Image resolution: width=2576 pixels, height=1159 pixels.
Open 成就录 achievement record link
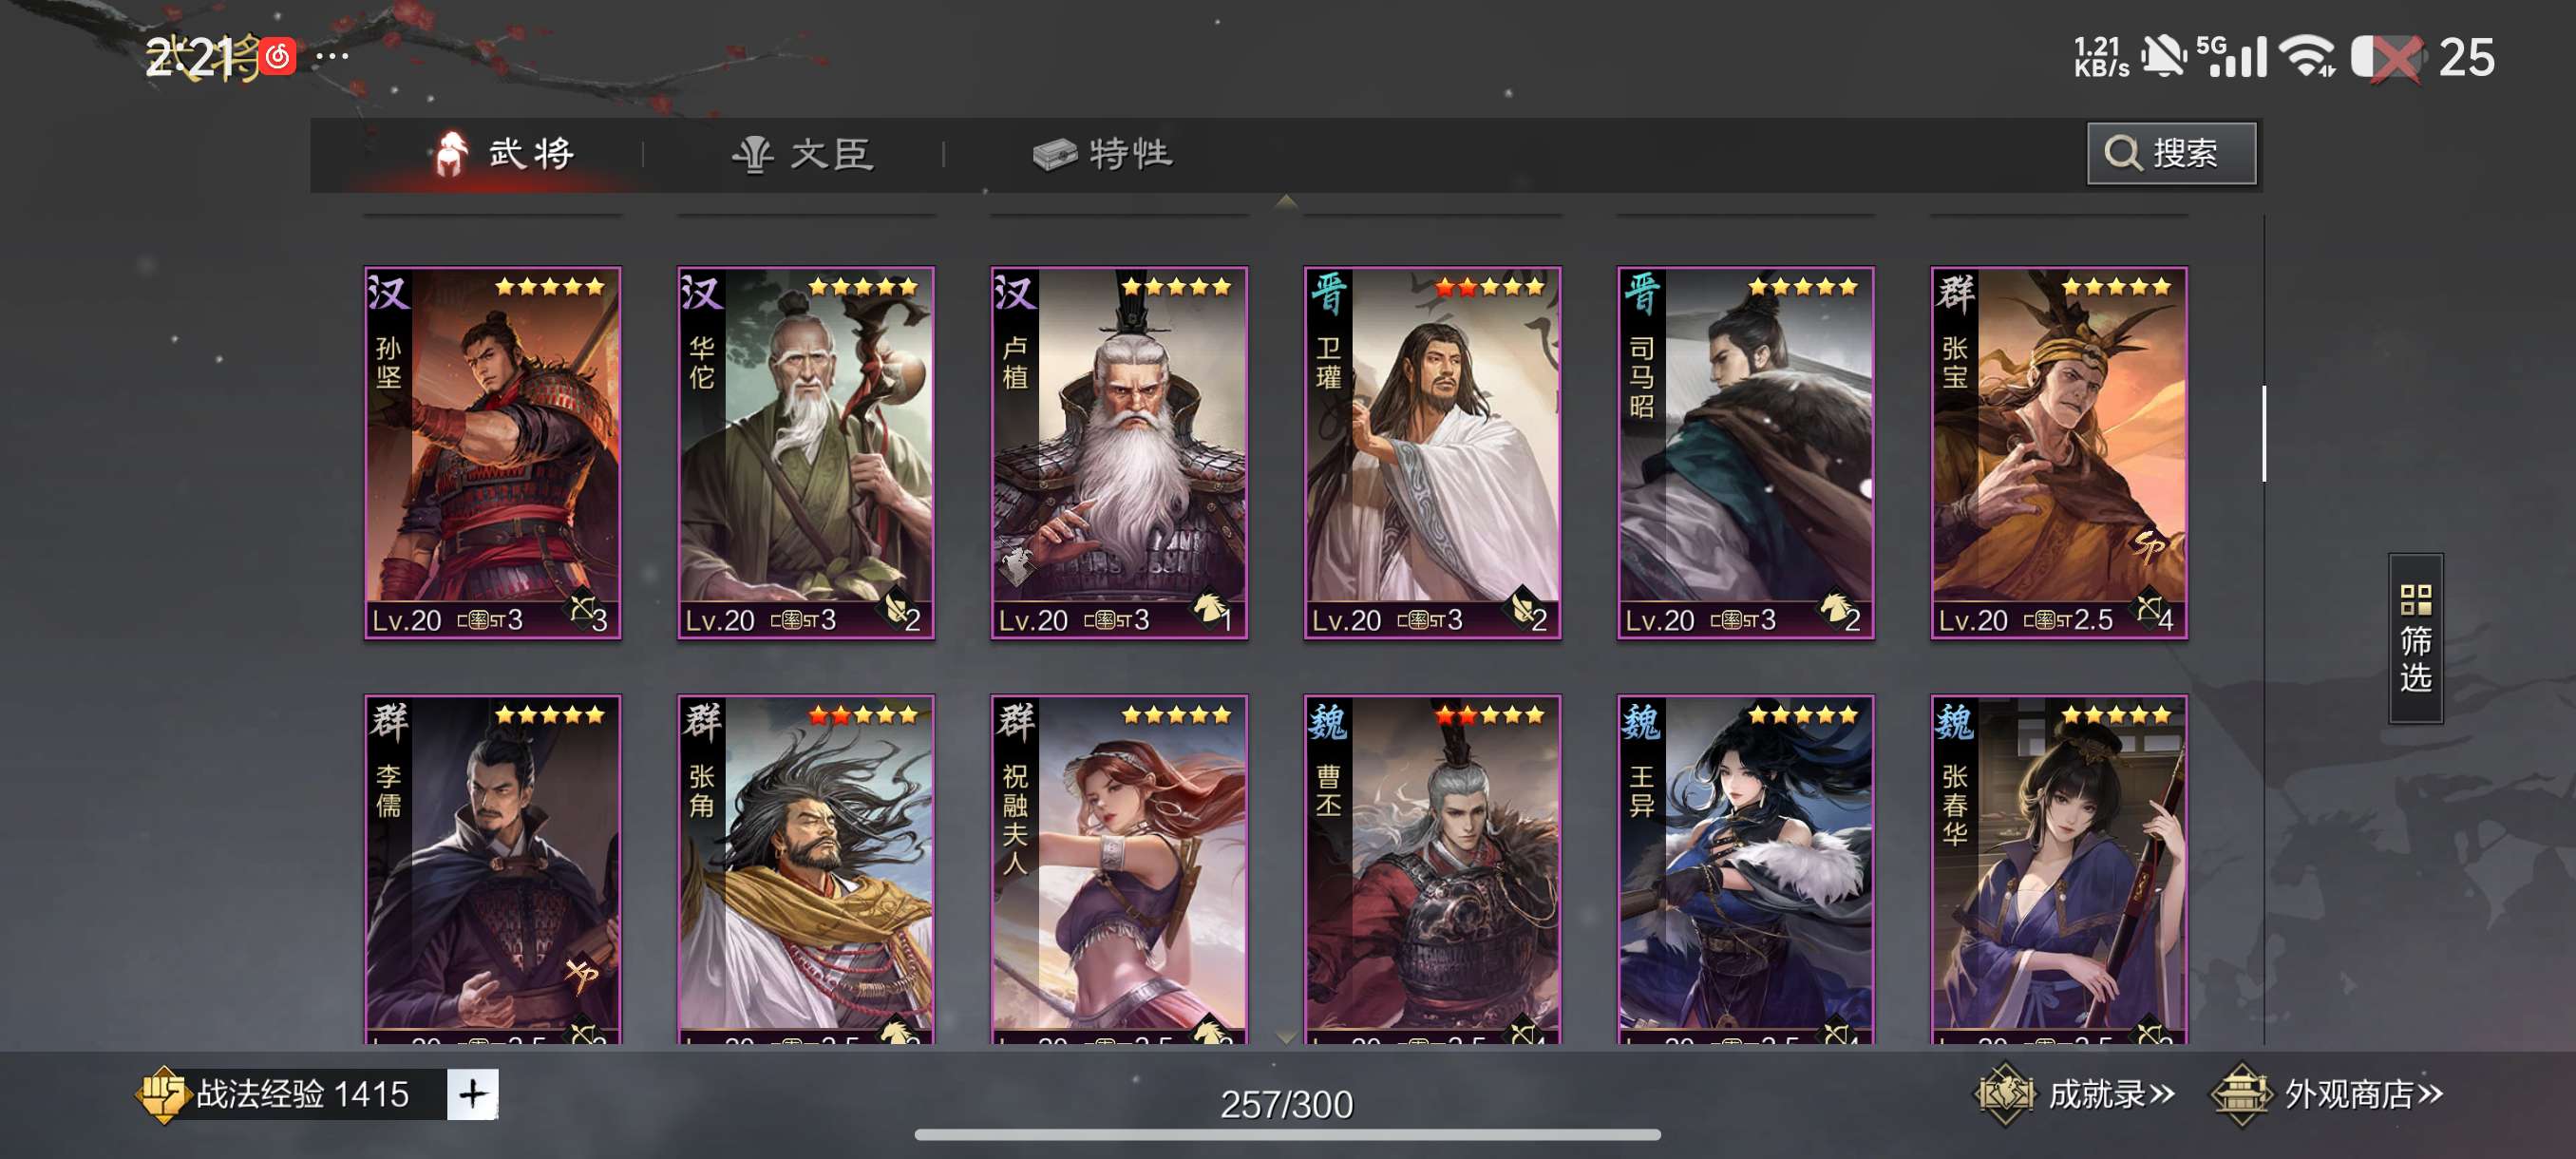coord(2111,1094)
